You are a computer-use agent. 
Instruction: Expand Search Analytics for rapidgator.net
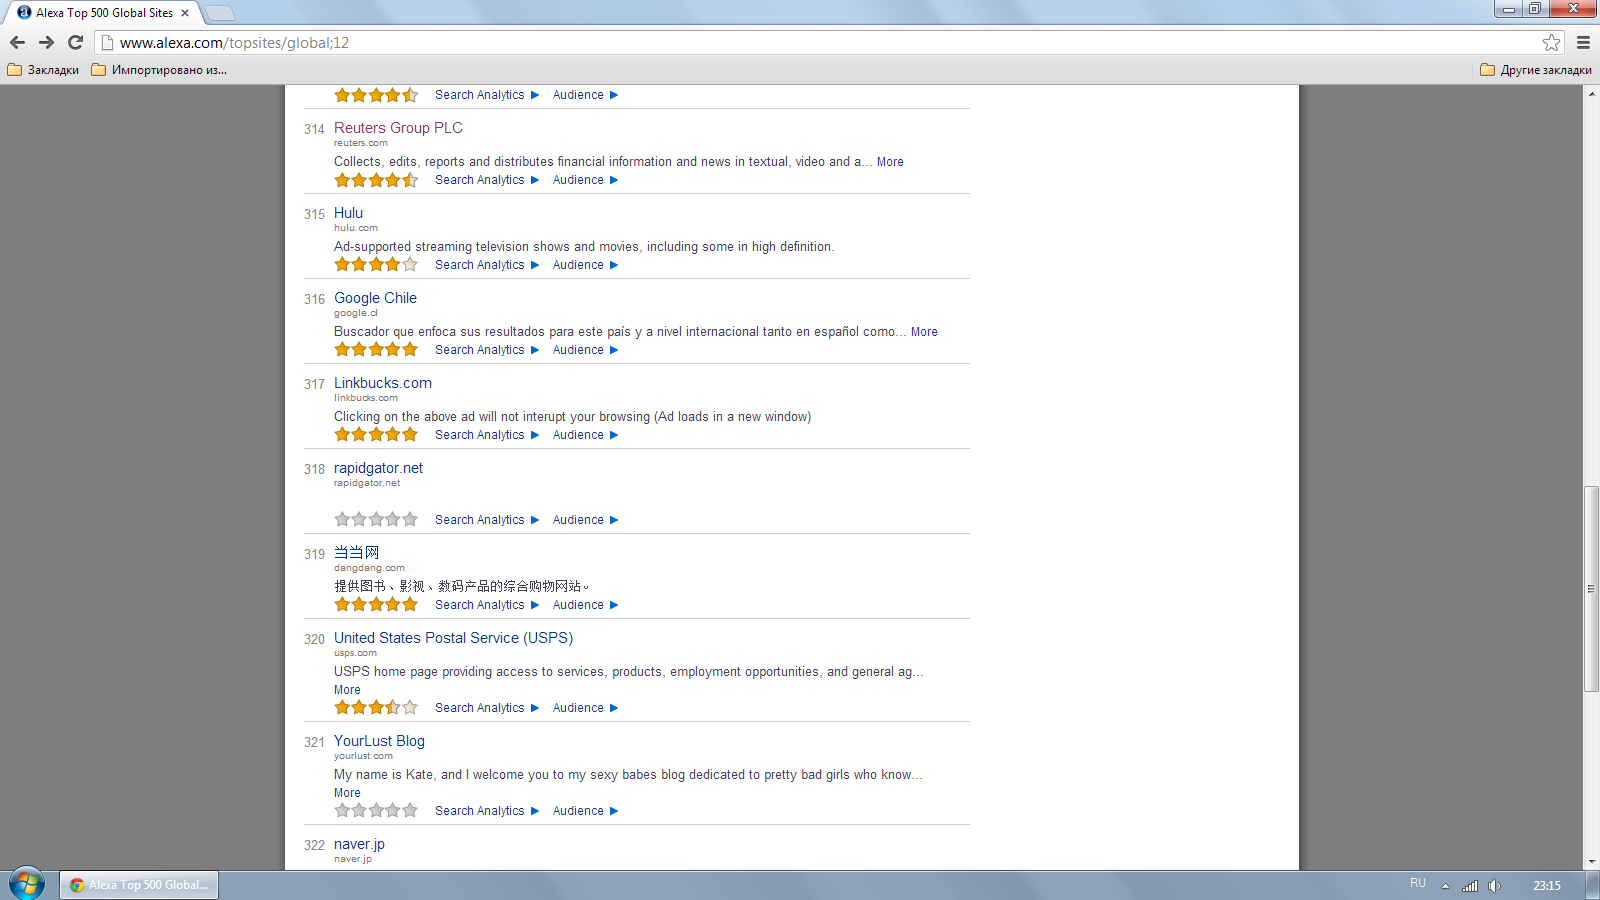pyautogui.click(x=487, y=520)
